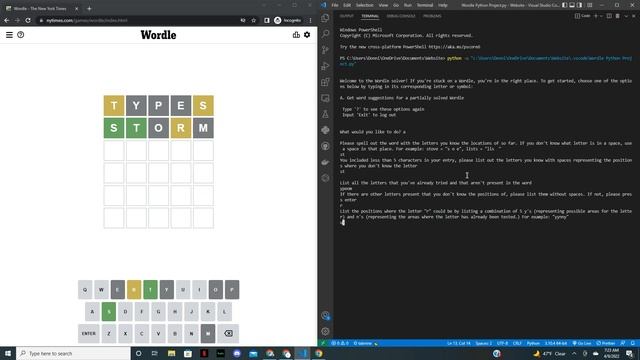Open VS Code Run and Debug view

[325, 66]
